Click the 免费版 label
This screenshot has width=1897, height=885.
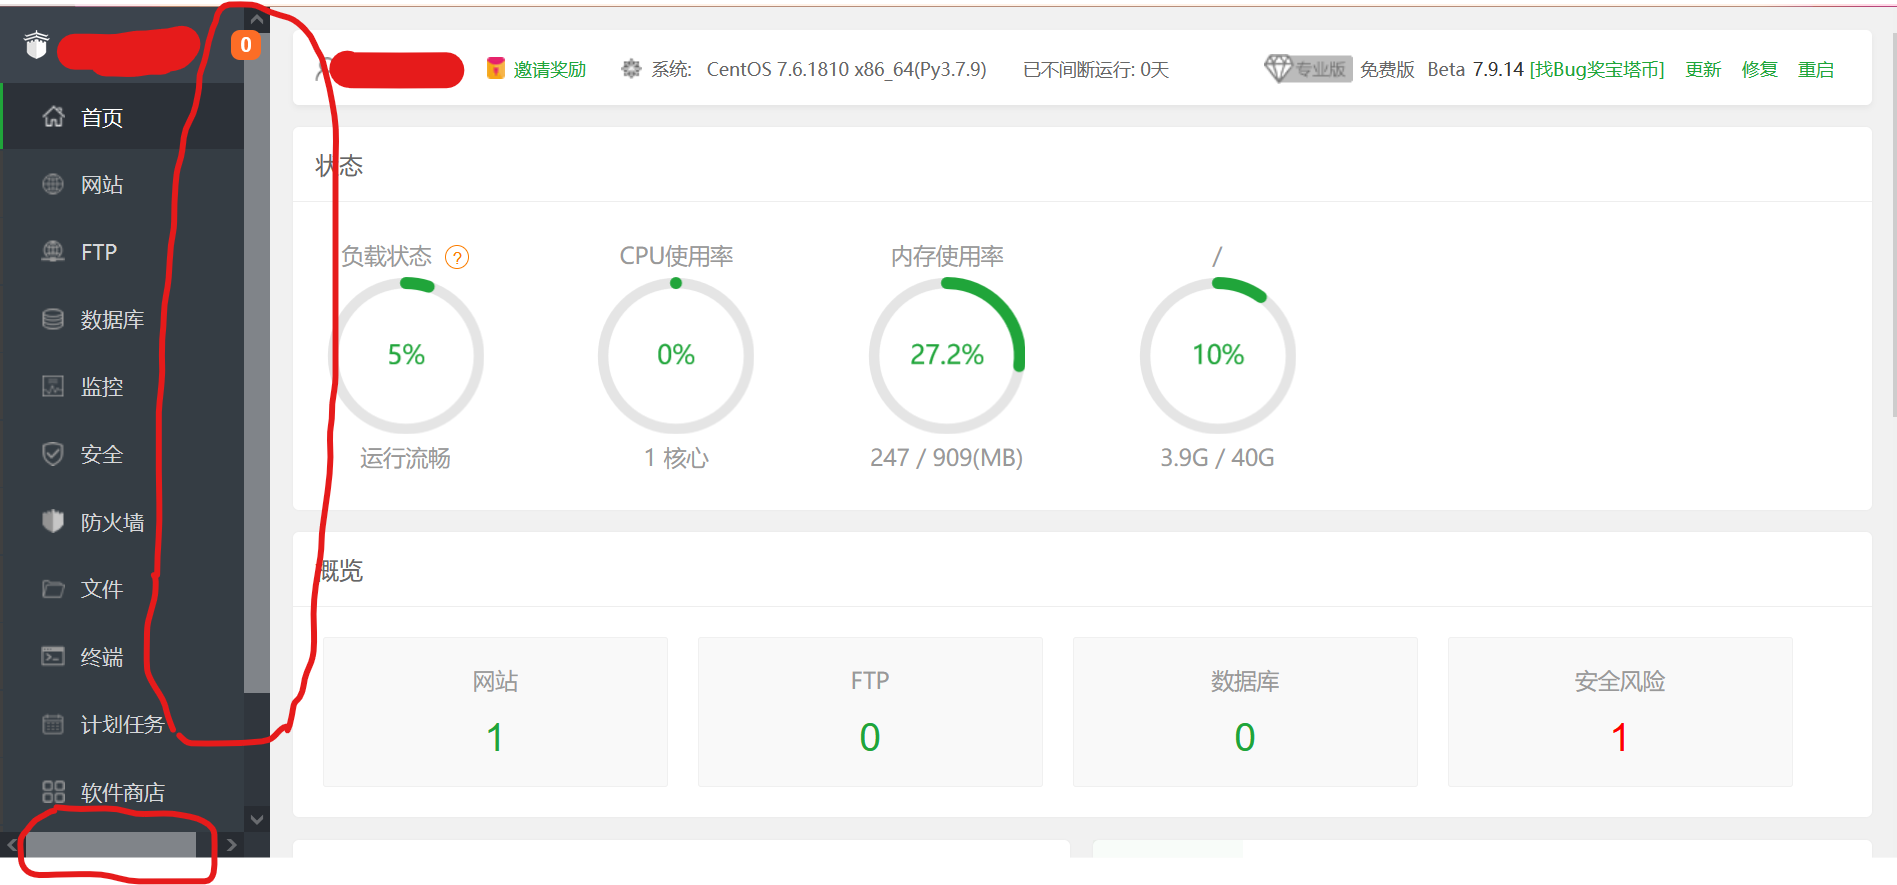click(1387, 69)
